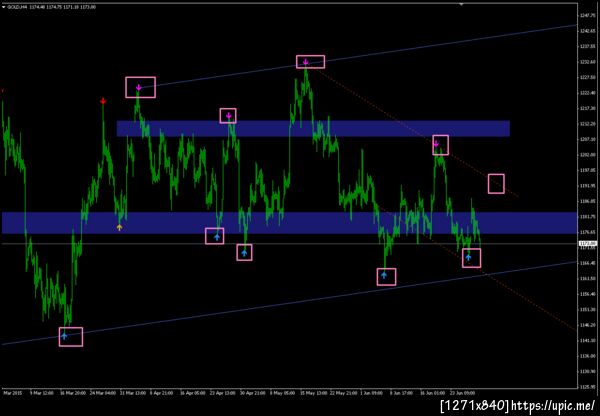Click time axis label 9 Mar 12:00
Viewport: 600px width, 416px height.
click(x=42, y=393)
